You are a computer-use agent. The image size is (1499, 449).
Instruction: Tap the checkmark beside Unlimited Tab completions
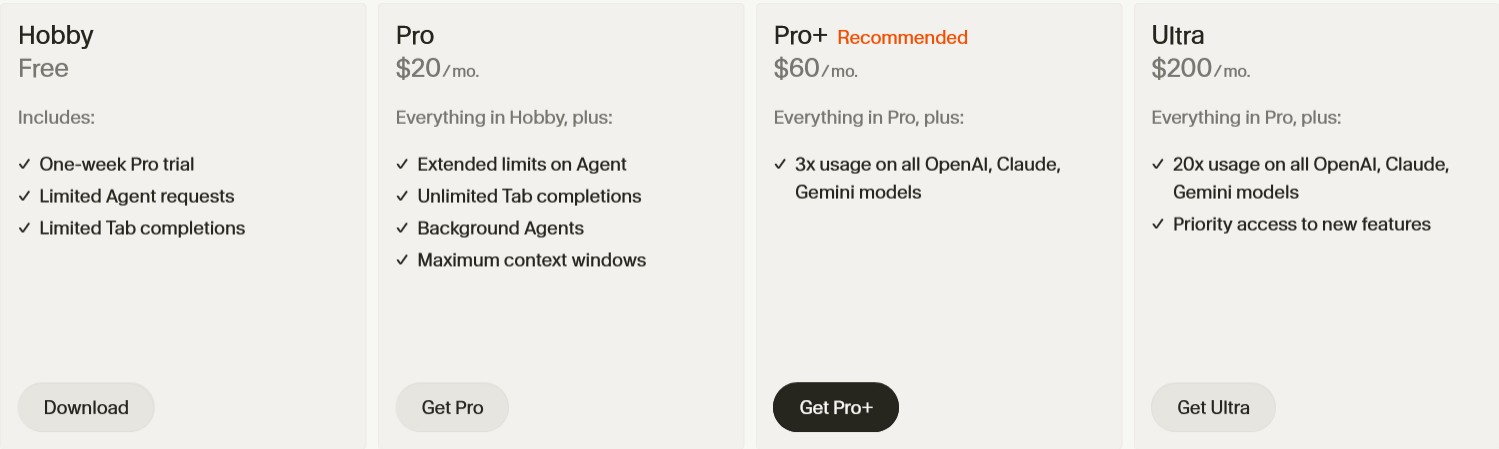402,196
